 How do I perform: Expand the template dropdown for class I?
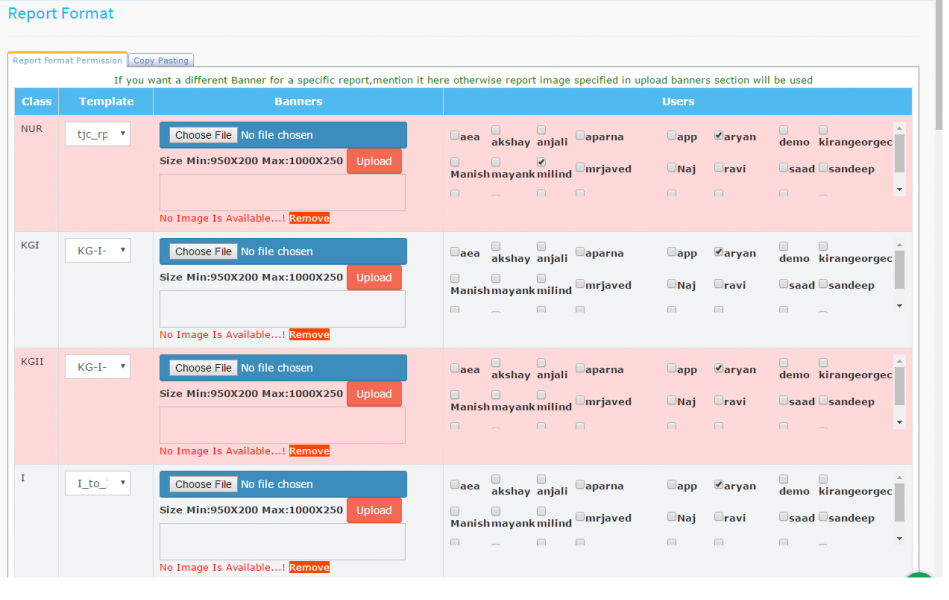click(x=97, y=484)
